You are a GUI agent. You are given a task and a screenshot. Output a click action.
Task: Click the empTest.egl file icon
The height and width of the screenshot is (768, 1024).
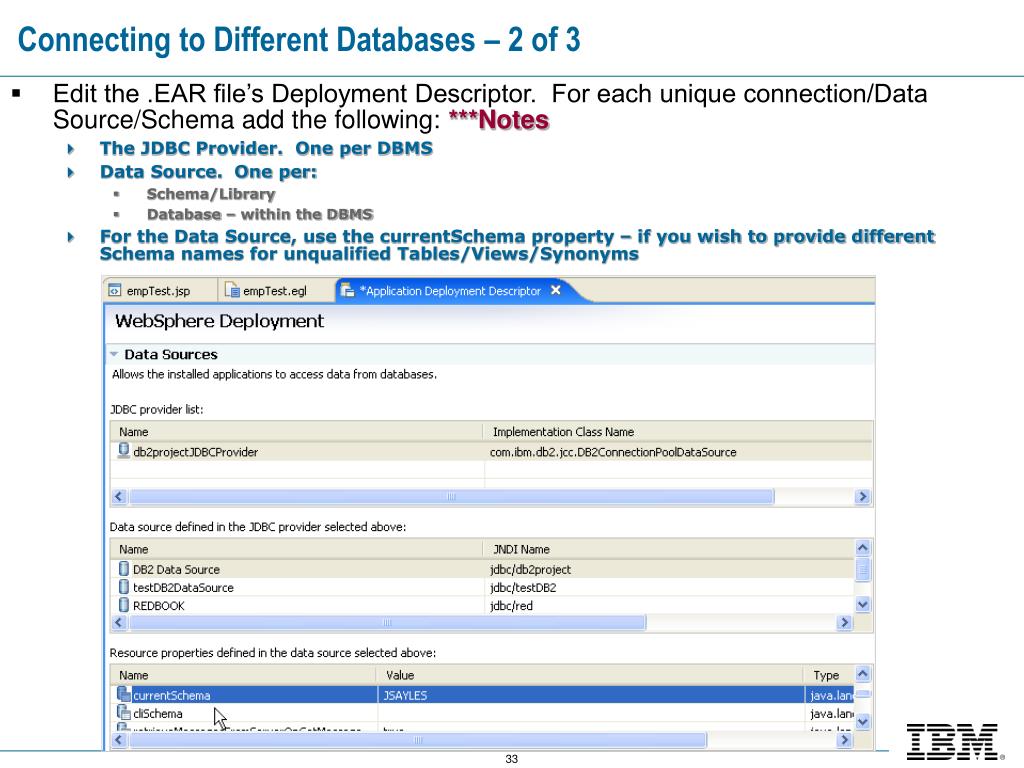click(232, 291)
